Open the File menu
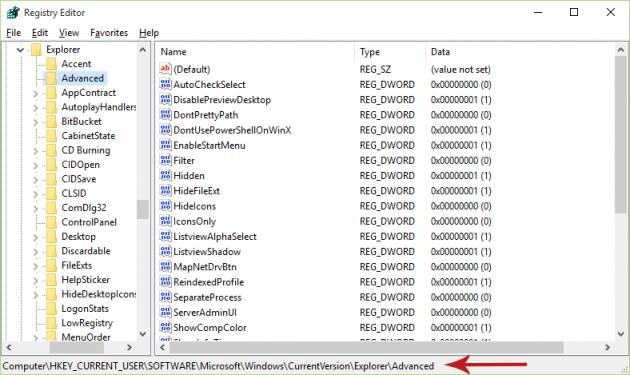 point(14,33)
